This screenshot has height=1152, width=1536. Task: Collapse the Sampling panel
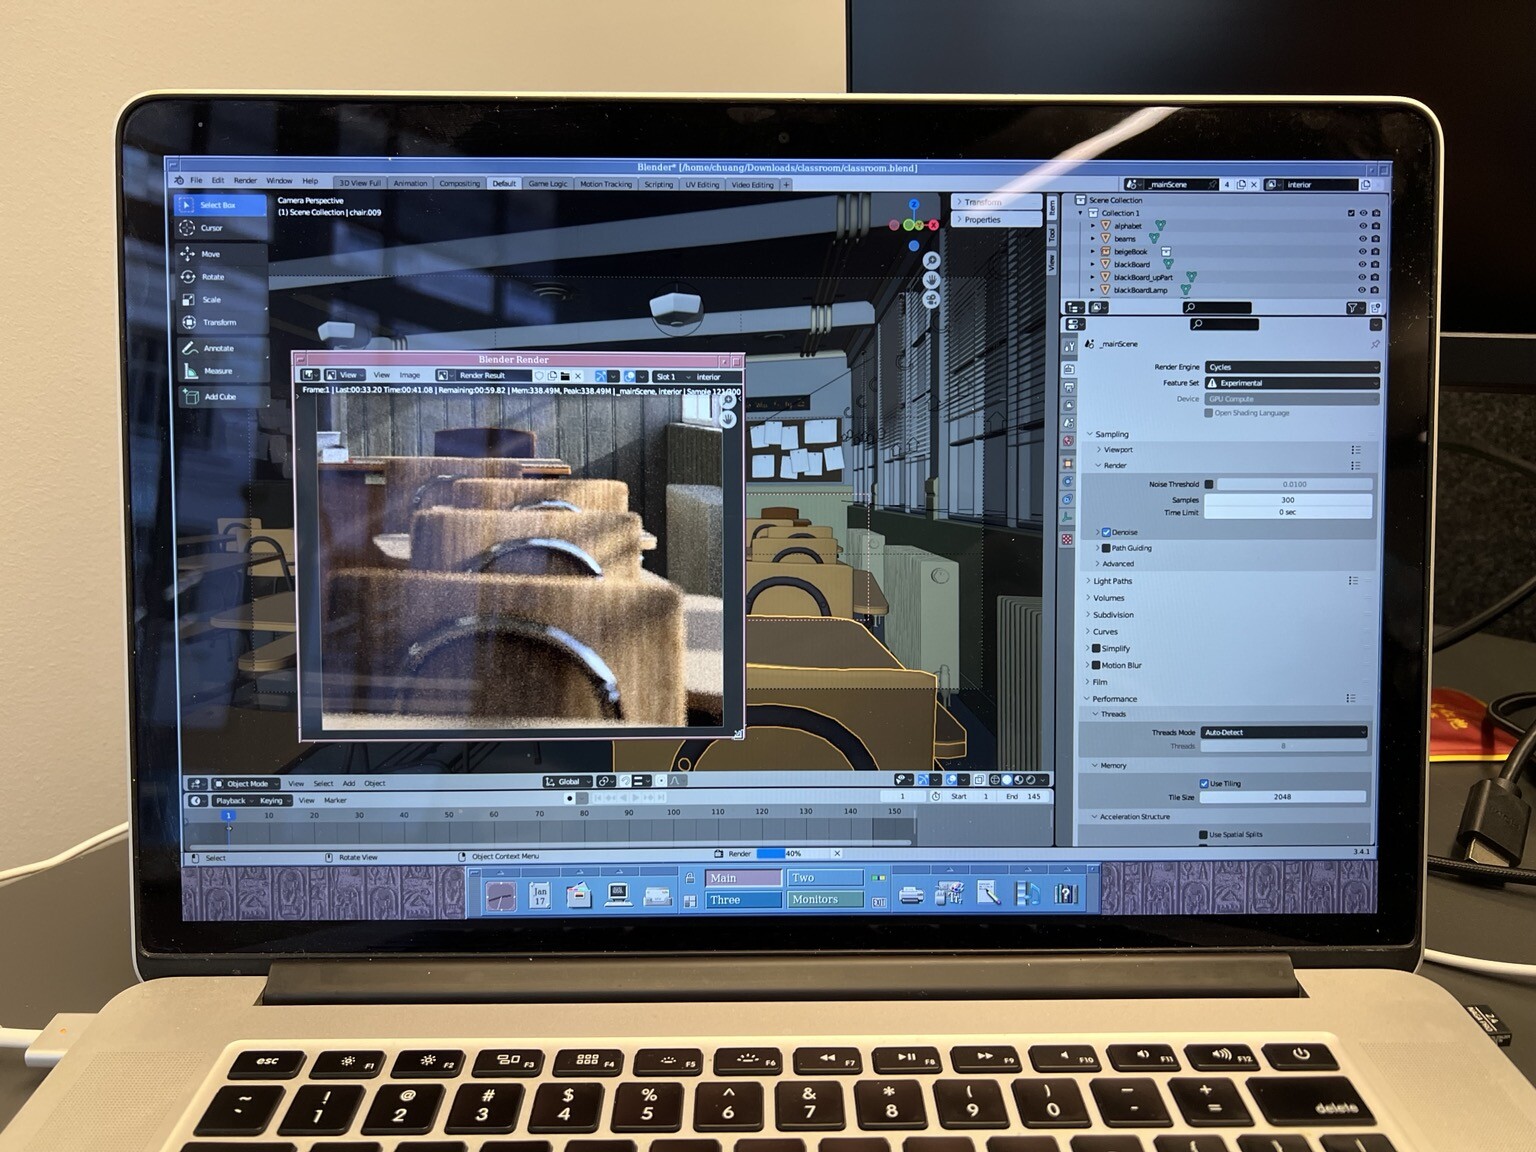click(1110, 434)
